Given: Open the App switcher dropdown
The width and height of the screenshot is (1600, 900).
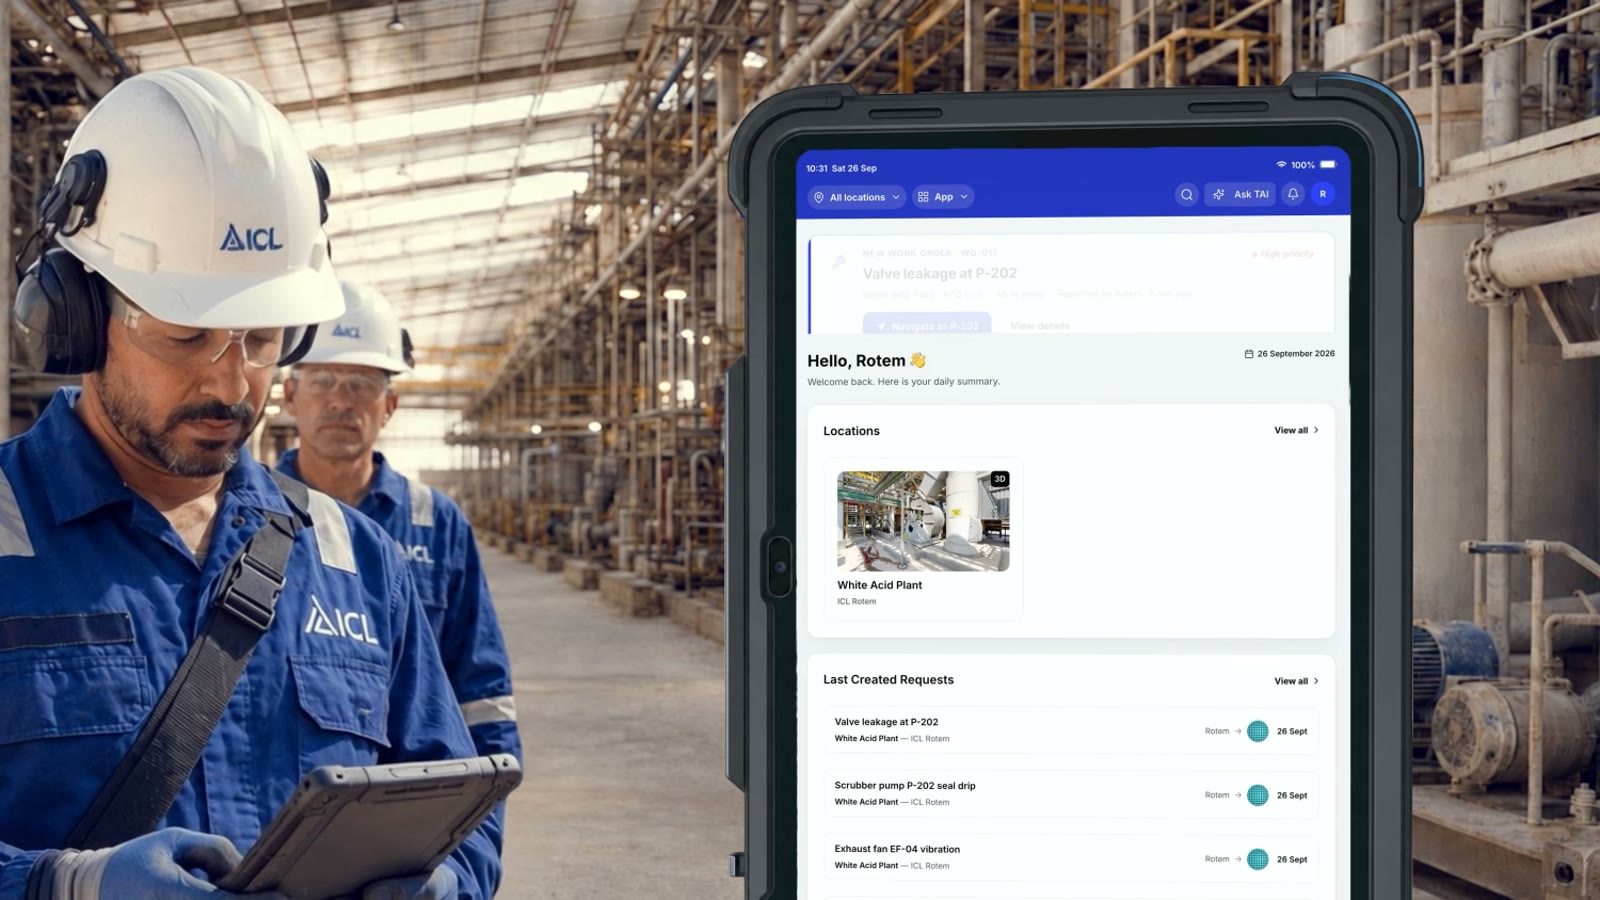Looking at the screenshot, I should pos(942,197).
